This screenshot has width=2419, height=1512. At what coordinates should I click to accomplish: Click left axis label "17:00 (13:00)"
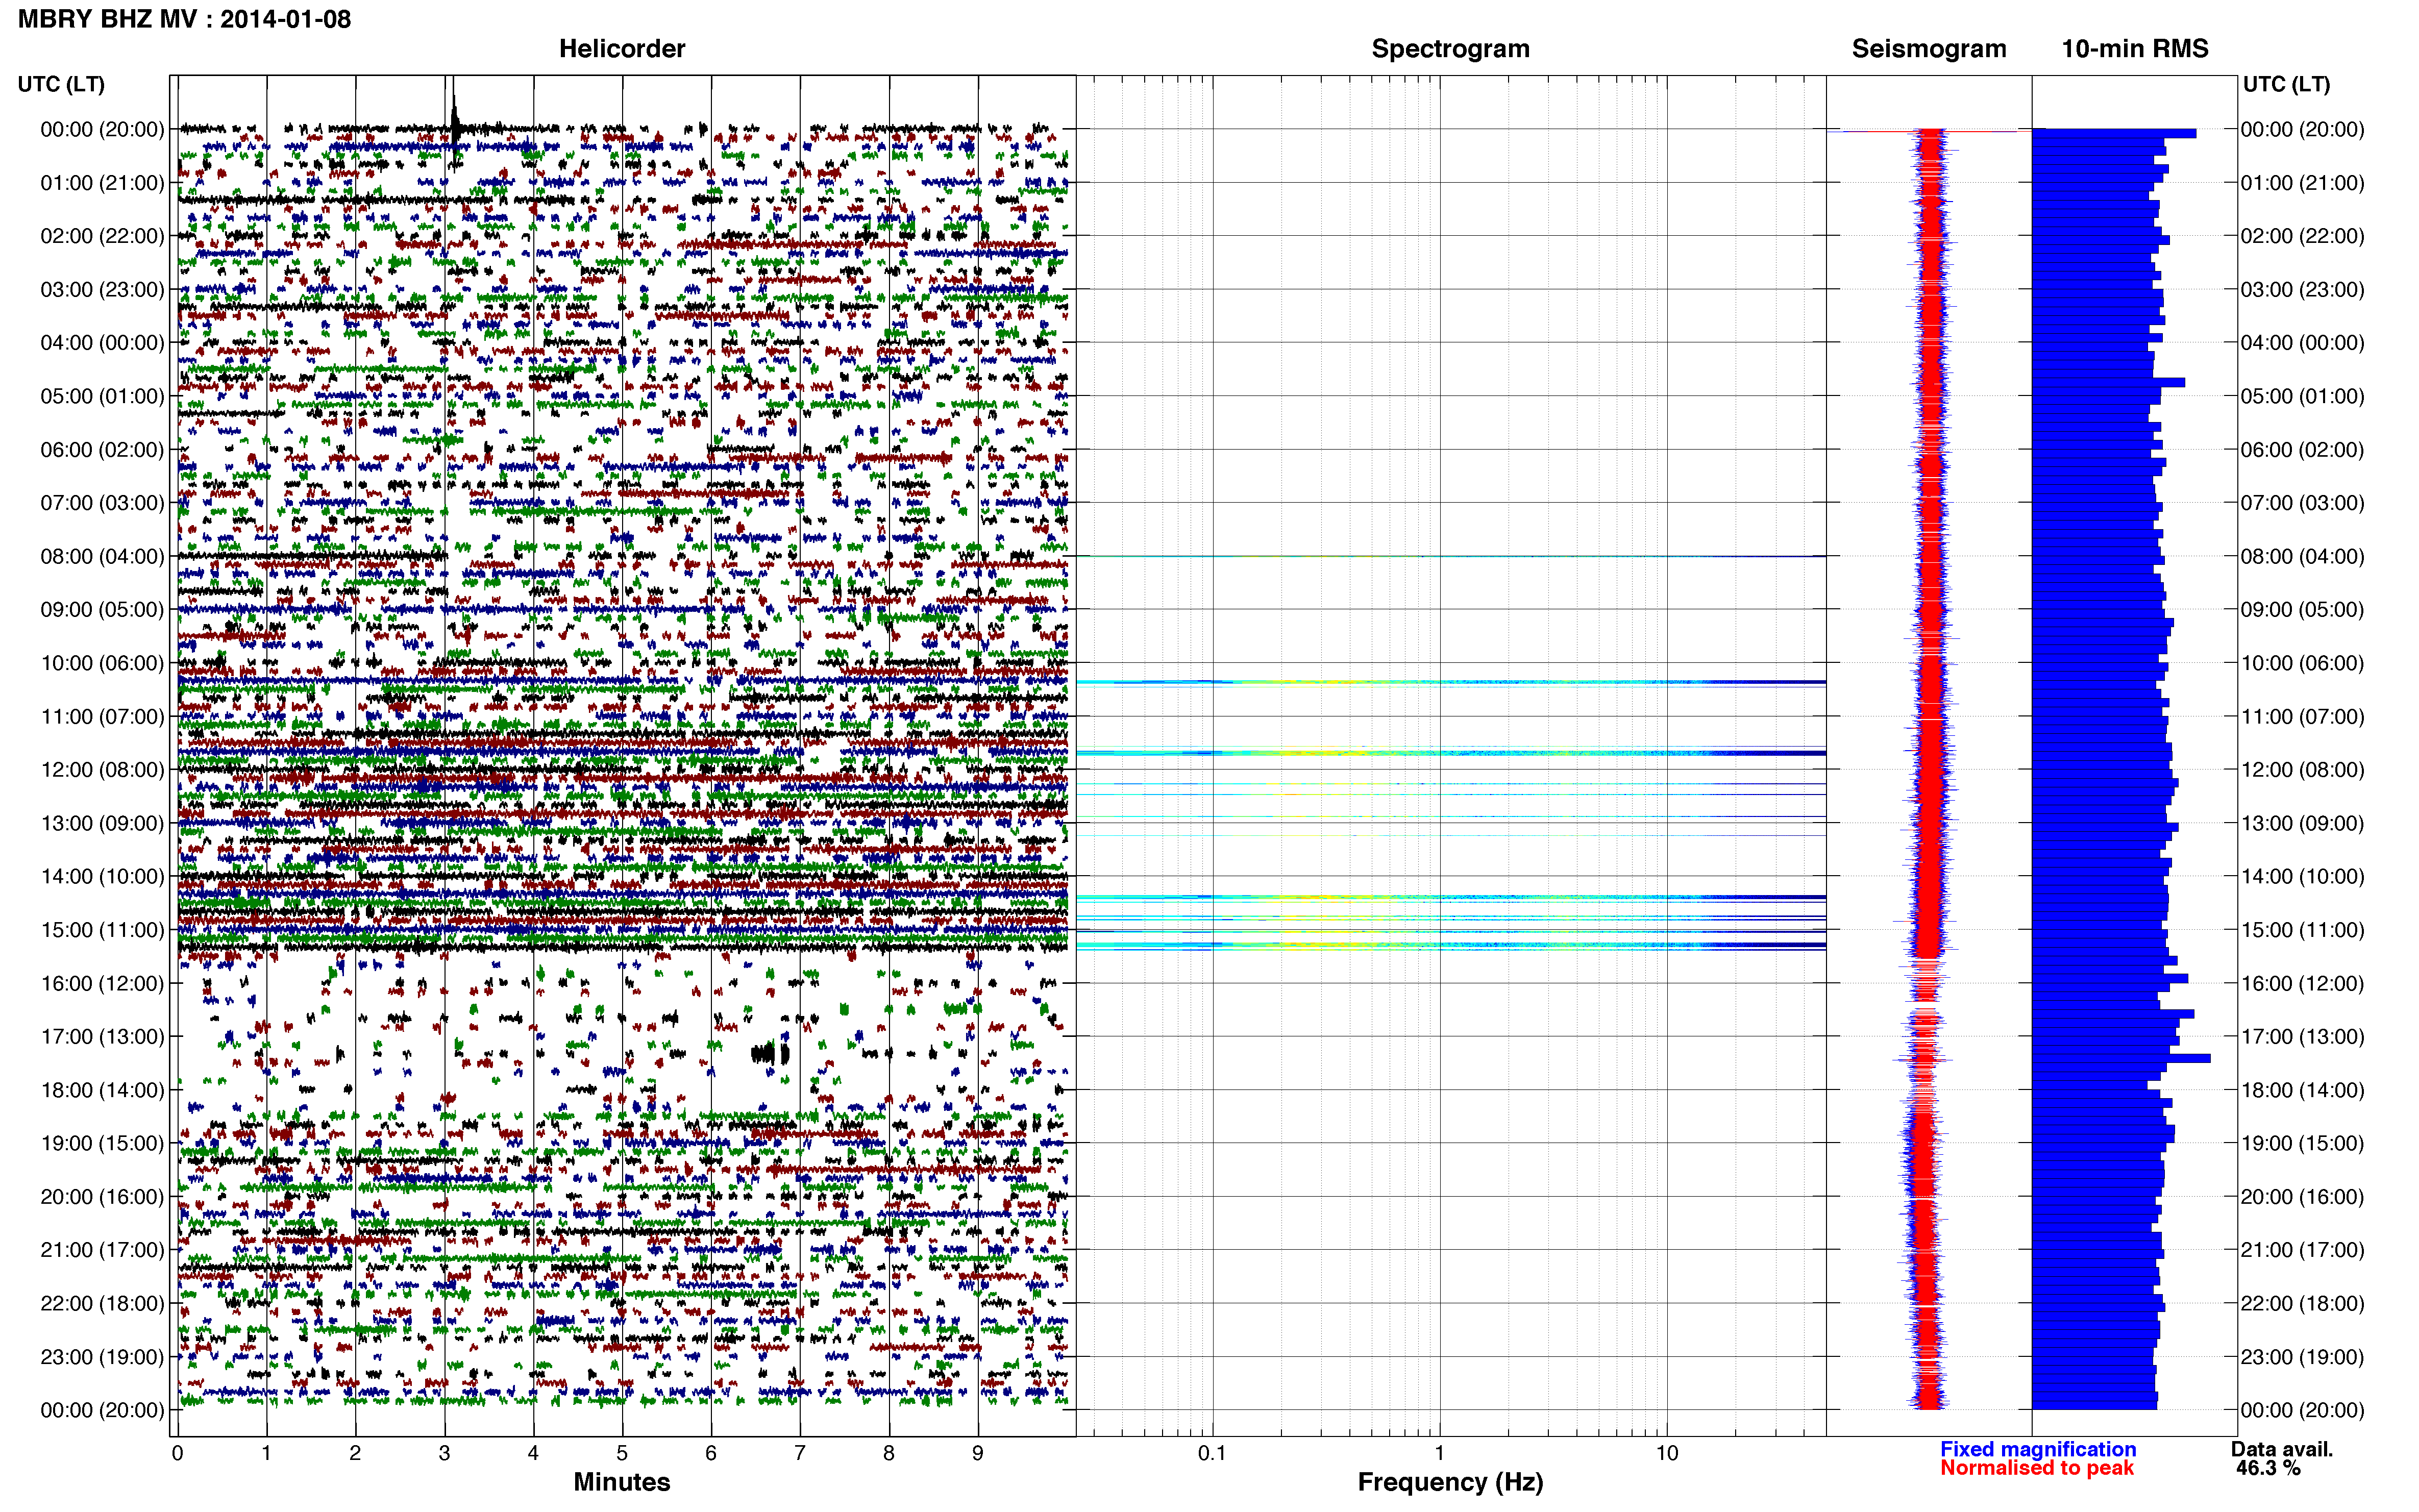(102, 1037)
